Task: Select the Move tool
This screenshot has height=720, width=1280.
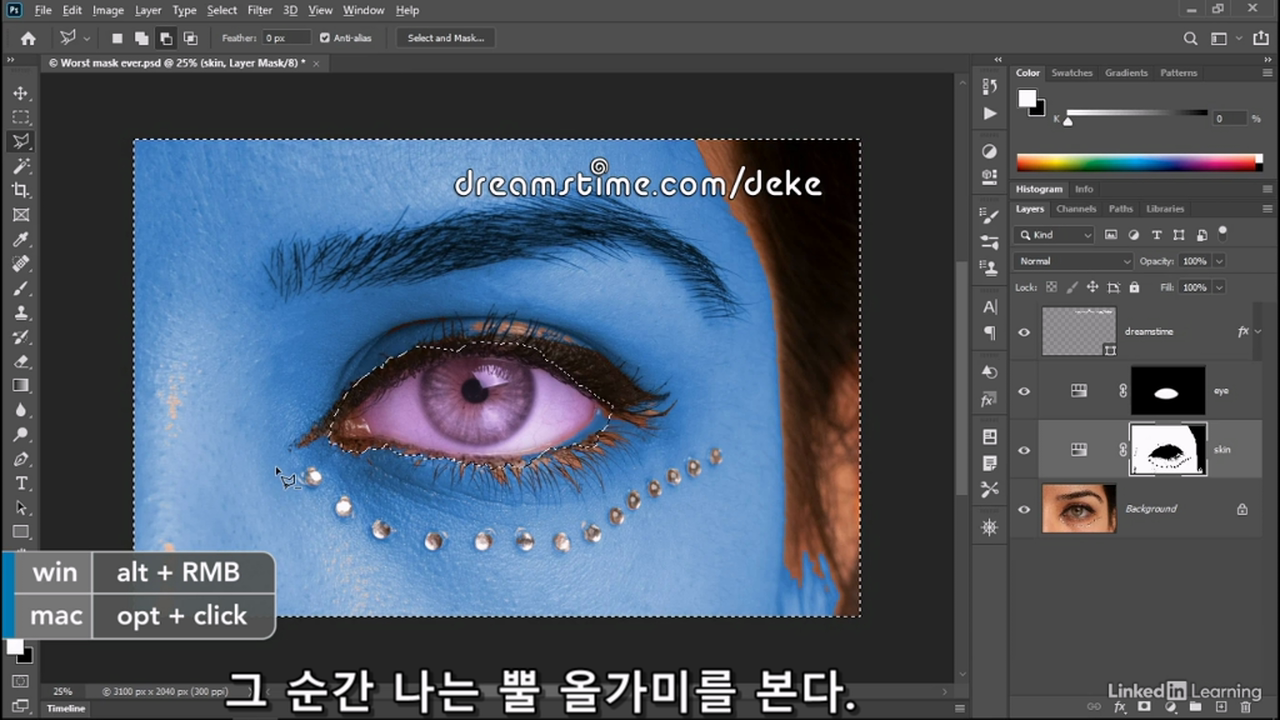Action: pos(21,93)
